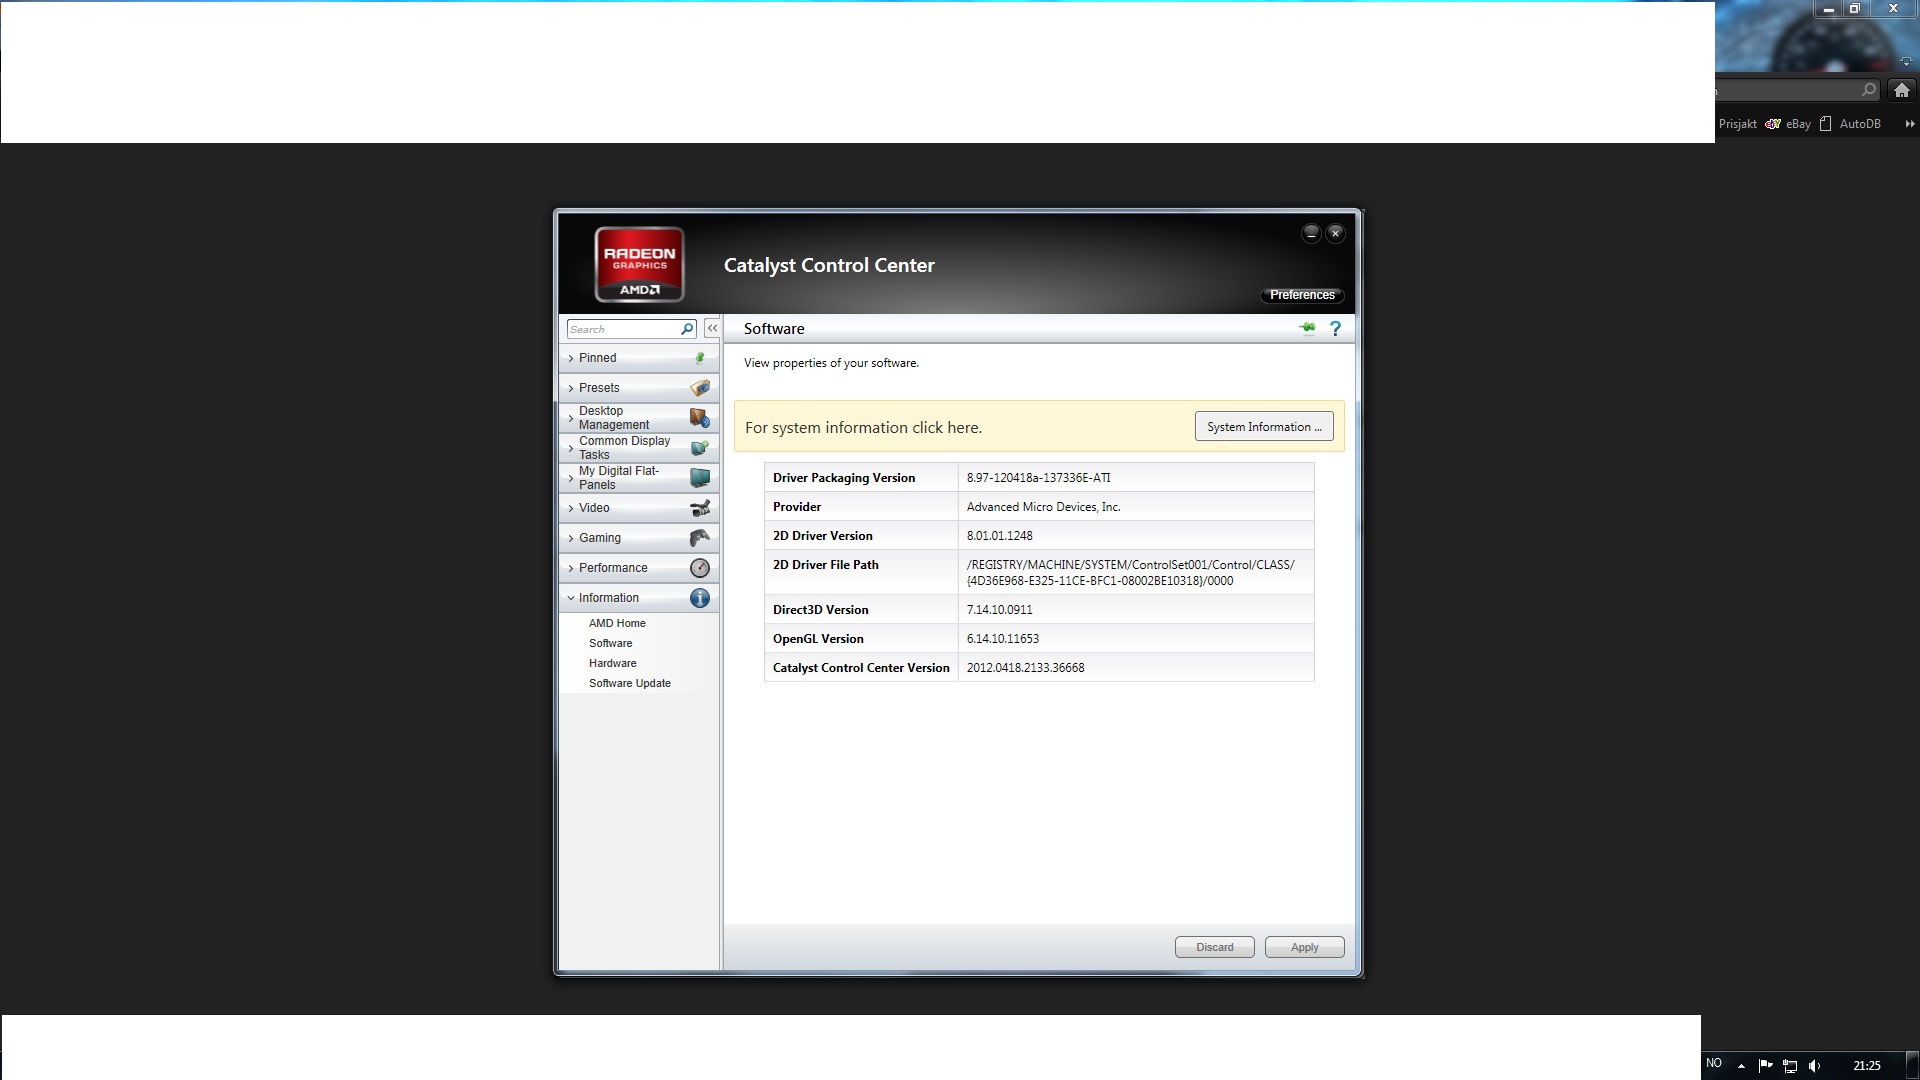Image resolution: width=1920 pixels, height=1080 pixels.
Task: Click the Action Center flag tray icon
Action: tap(1765, 1066)
